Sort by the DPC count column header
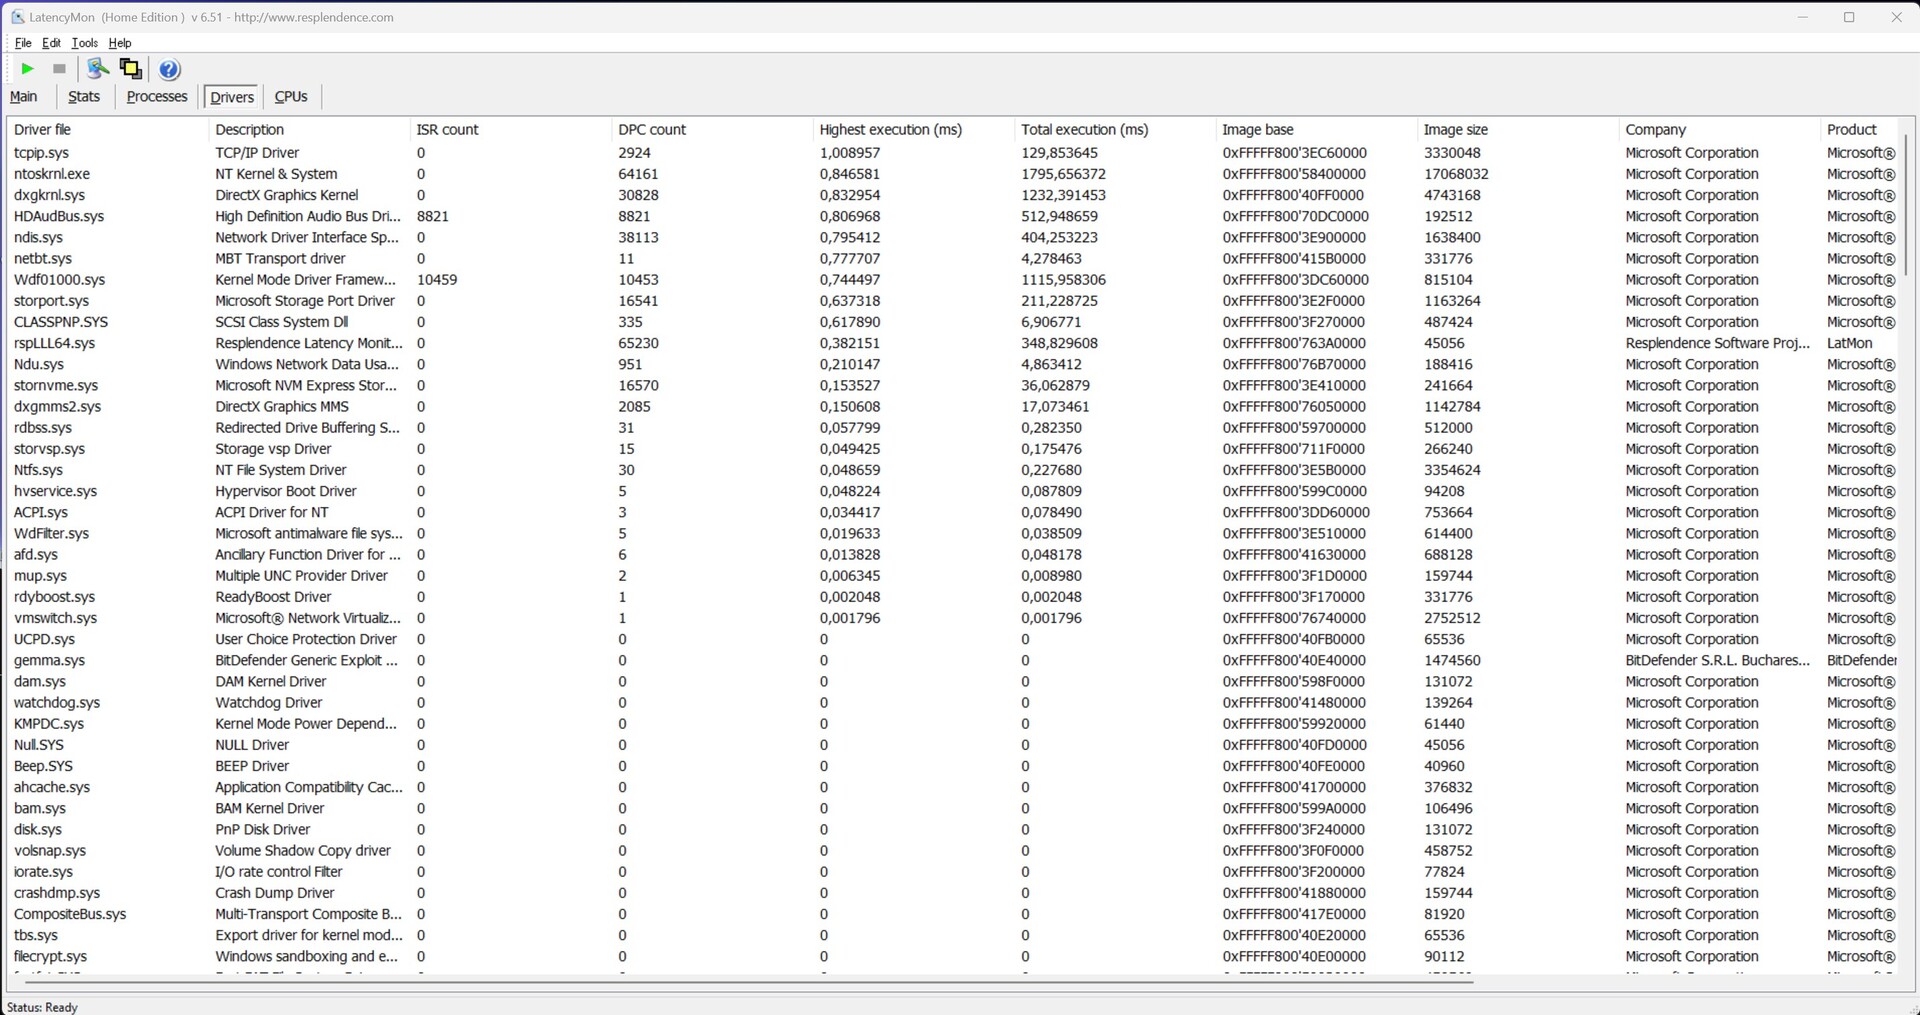 click(x=652, y=130)
